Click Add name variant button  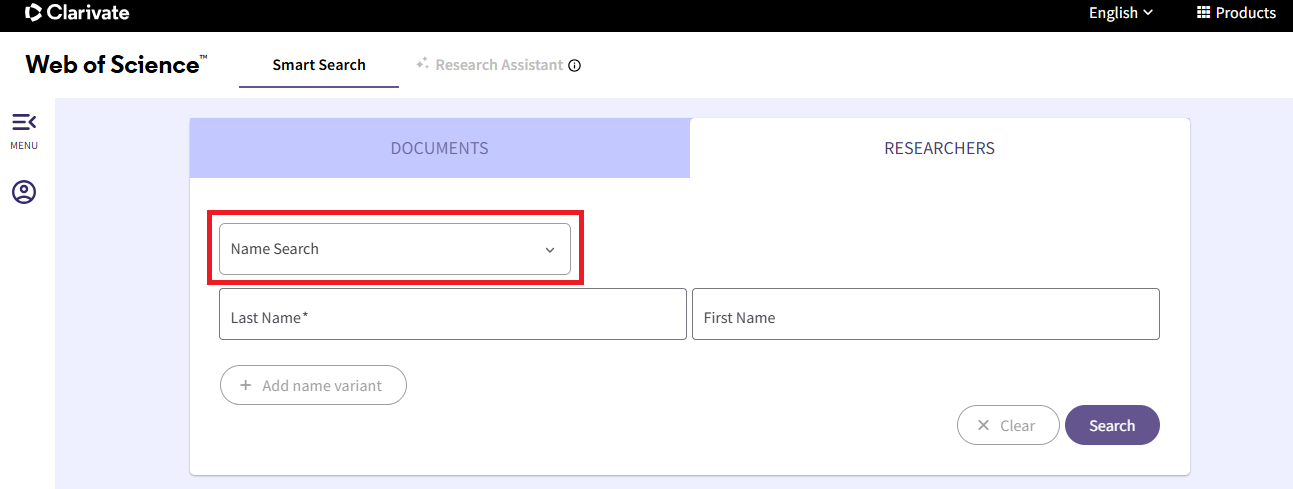point(313,385)
